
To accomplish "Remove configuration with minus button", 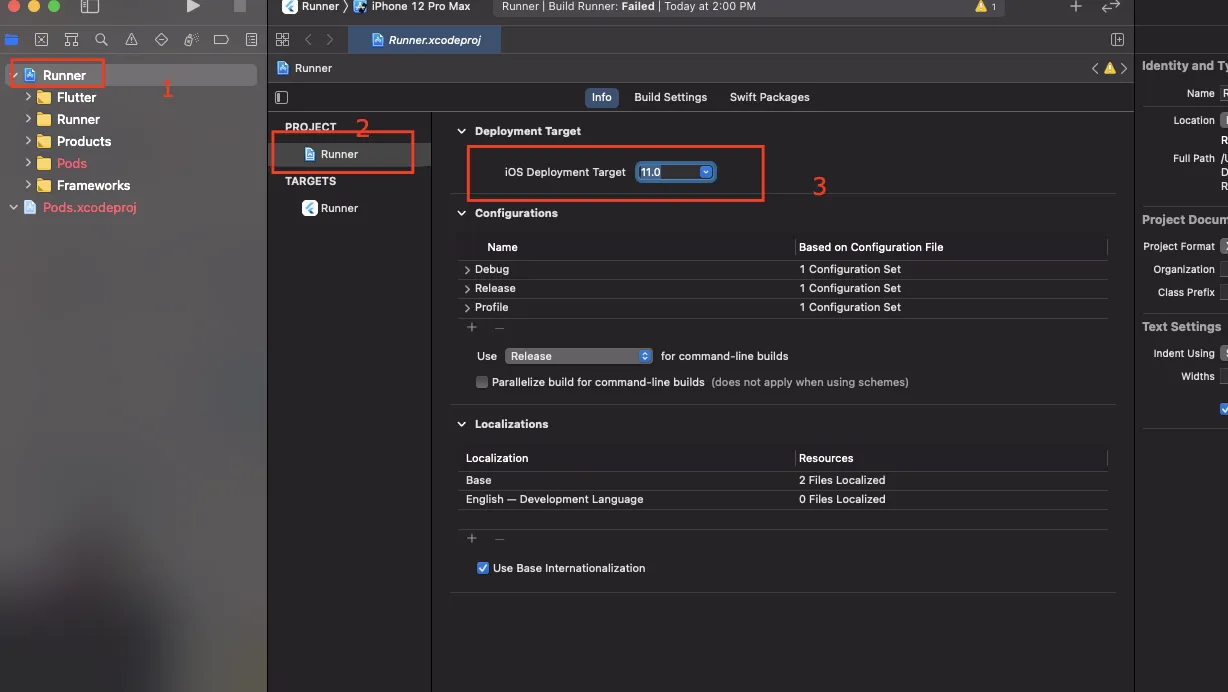I will tap(499, 327).
